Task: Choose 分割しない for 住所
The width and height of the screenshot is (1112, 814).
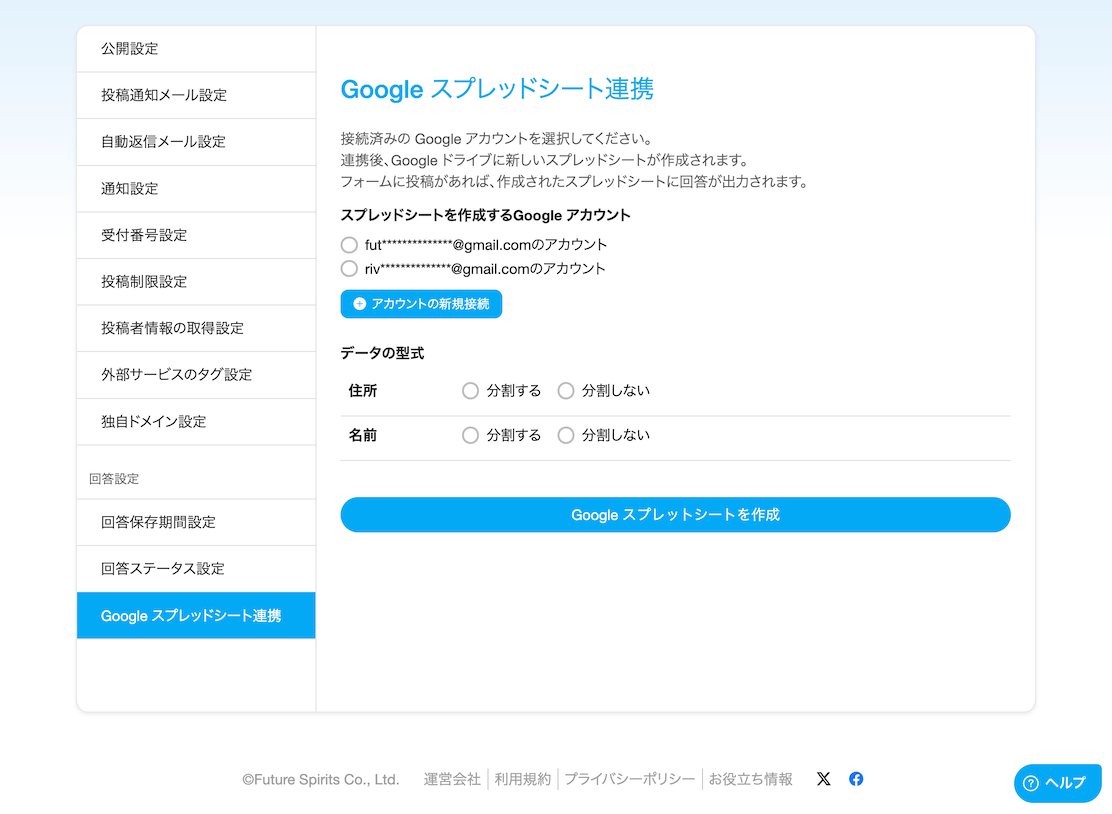Action: click(x=565, y=391)
